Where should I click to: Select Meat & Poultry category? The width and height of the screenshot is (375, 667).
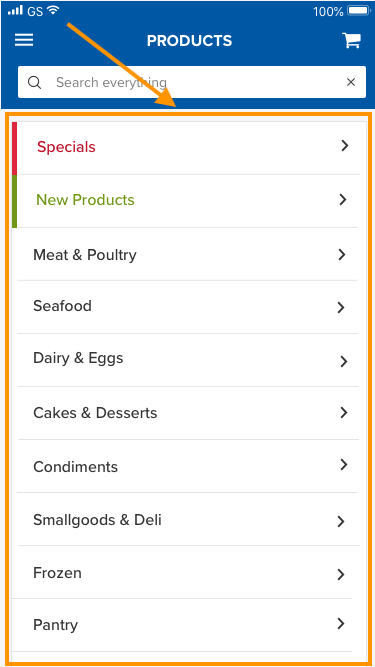(189, 254)
